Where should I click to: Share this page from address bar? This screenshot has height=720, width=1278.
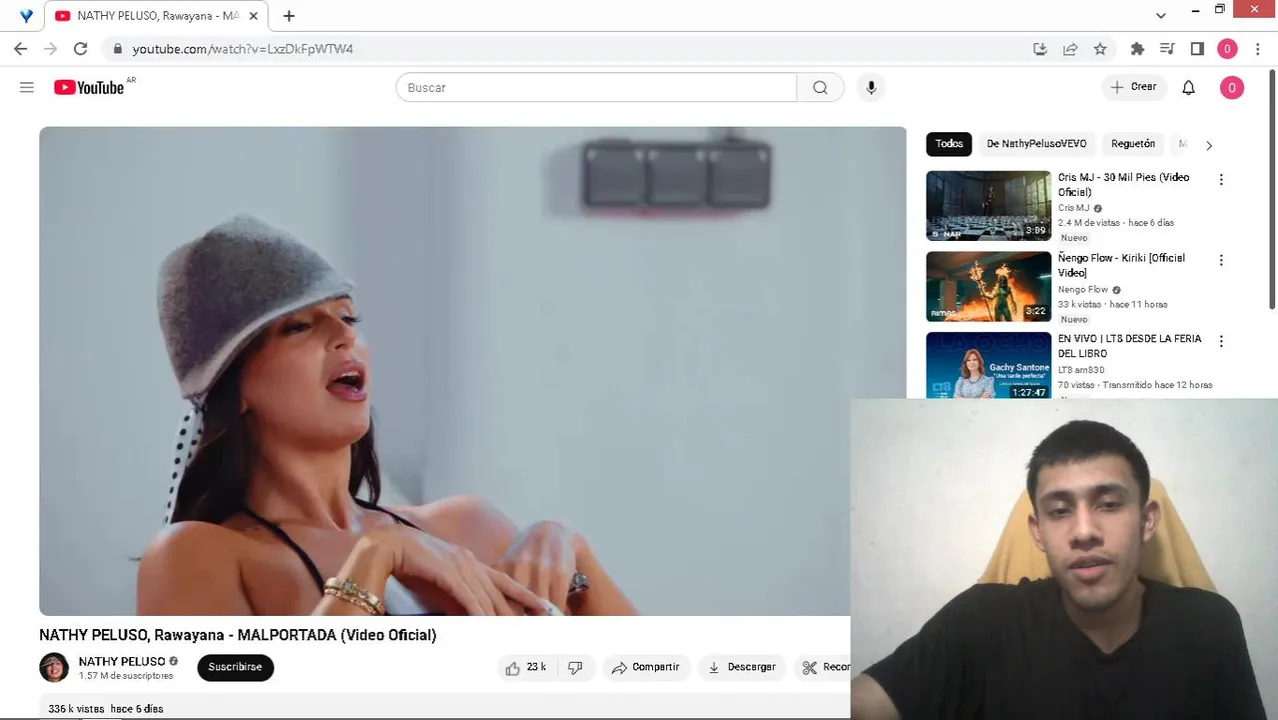(x=1070, y=48)
